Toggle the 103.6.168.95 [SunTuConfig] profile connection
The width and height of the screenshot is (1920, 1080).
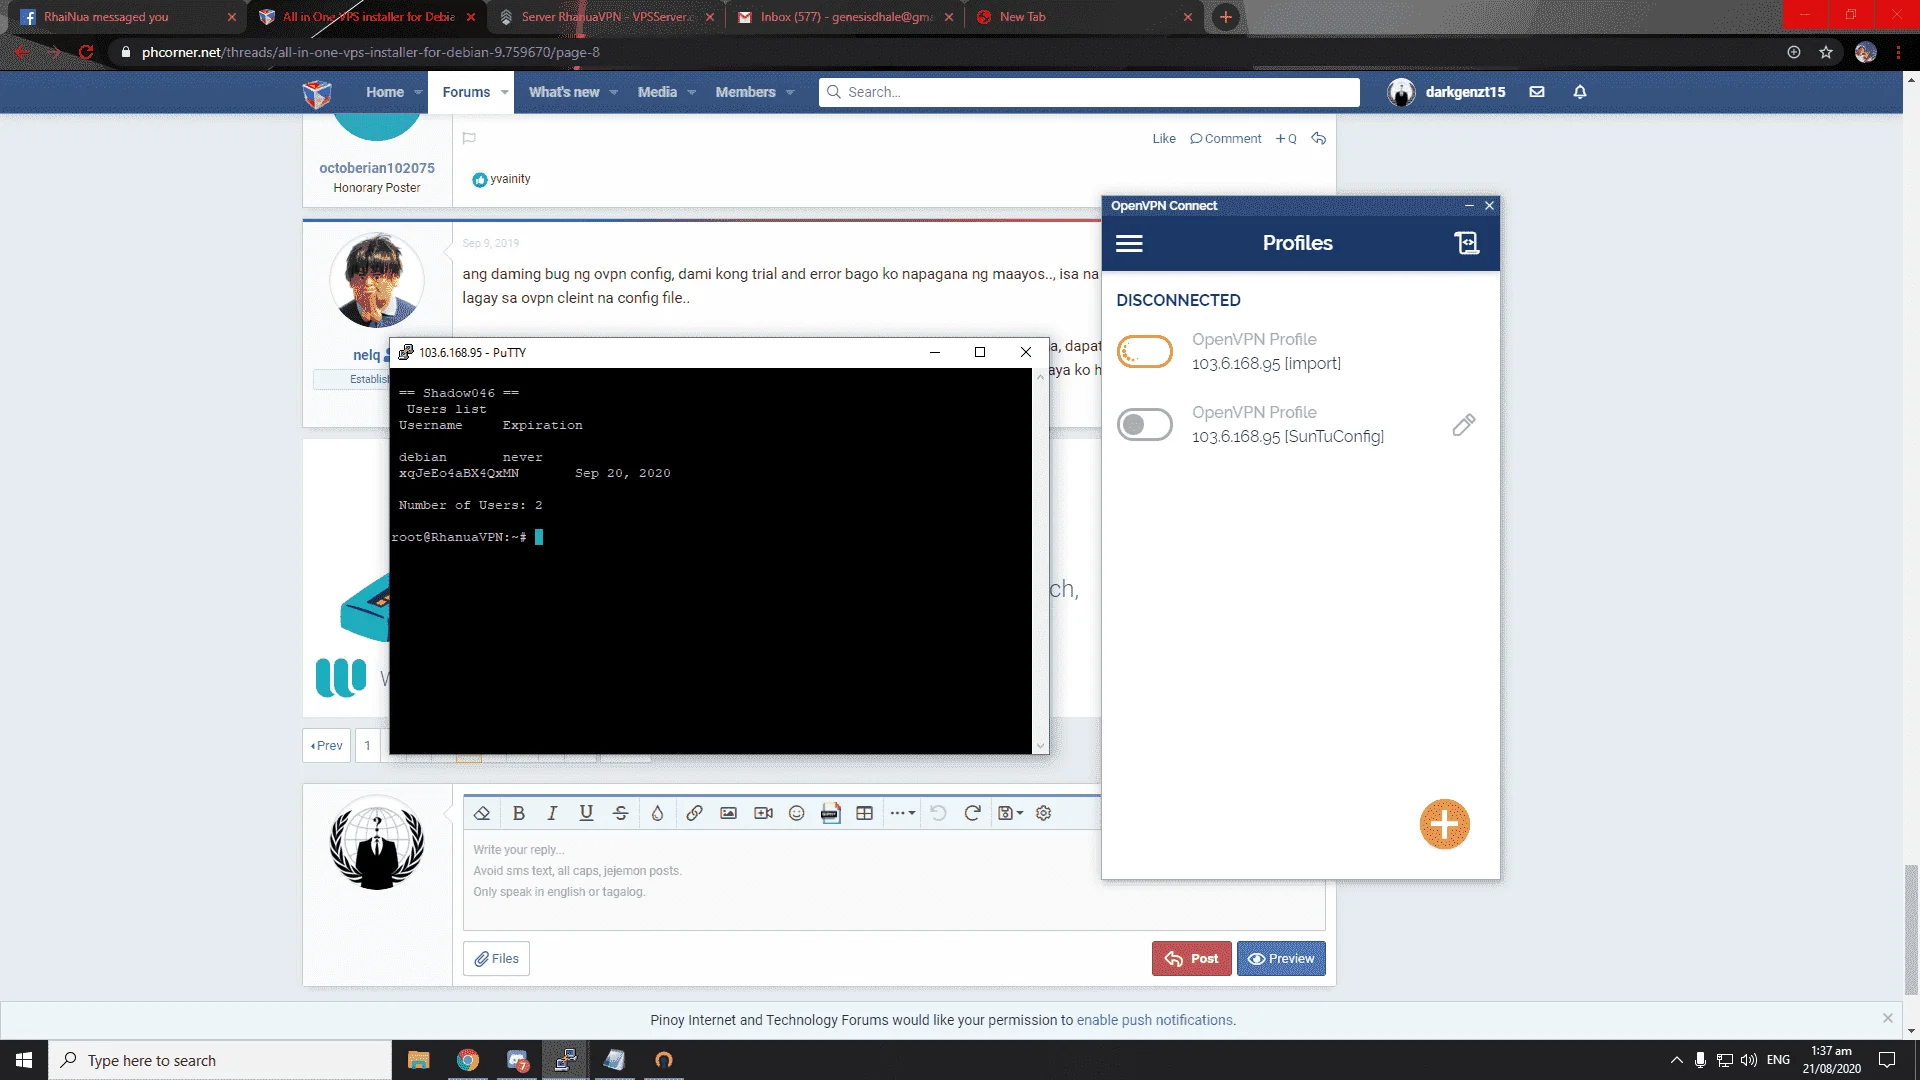[1145, 425]
